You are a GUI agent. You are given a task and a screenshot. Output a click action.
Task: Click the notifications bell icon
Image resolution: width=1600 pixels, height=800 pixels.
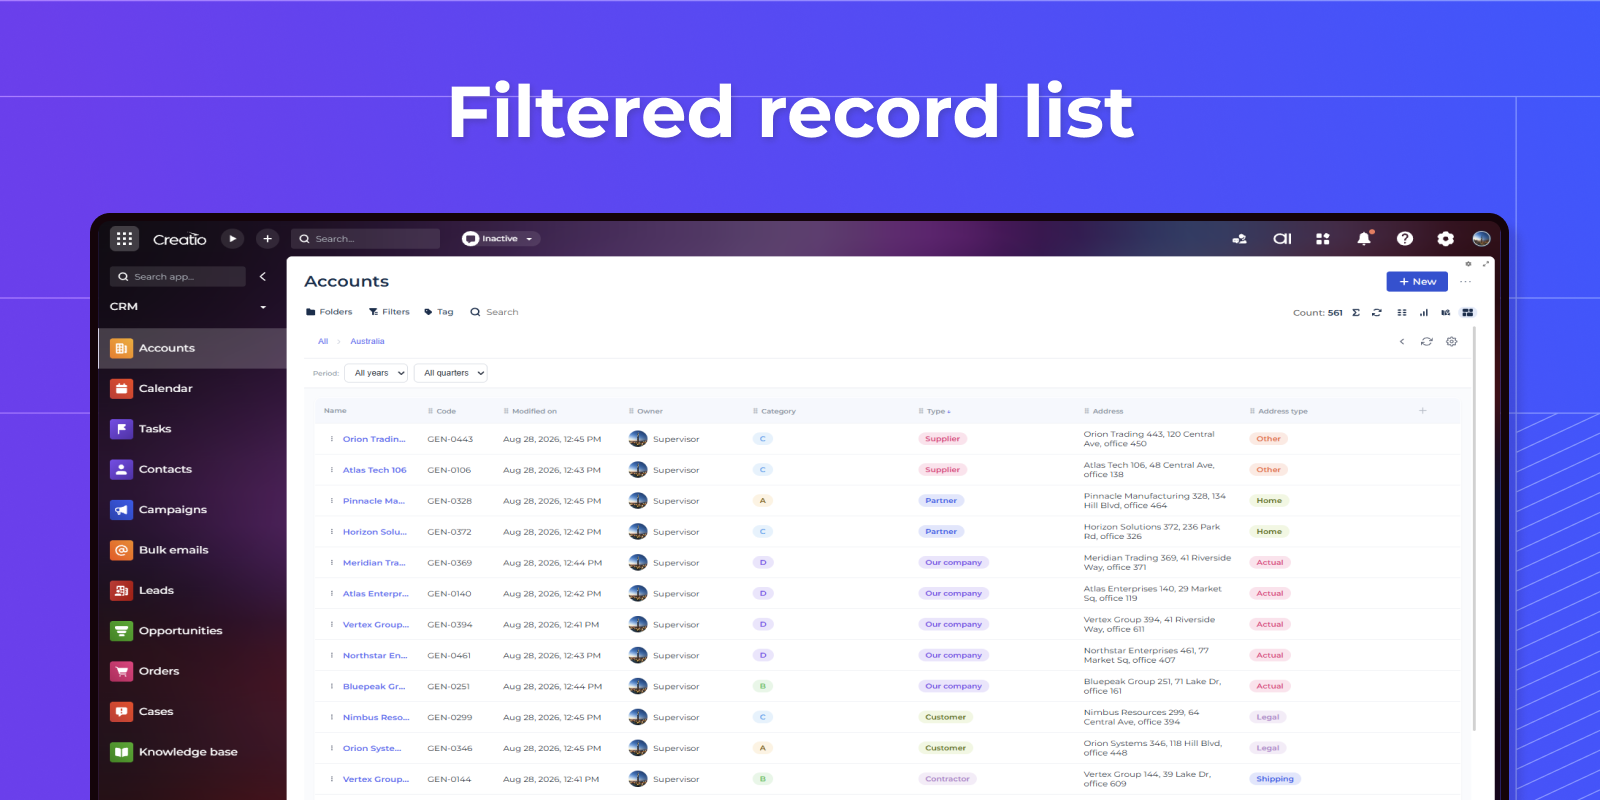click(1364, 238)
